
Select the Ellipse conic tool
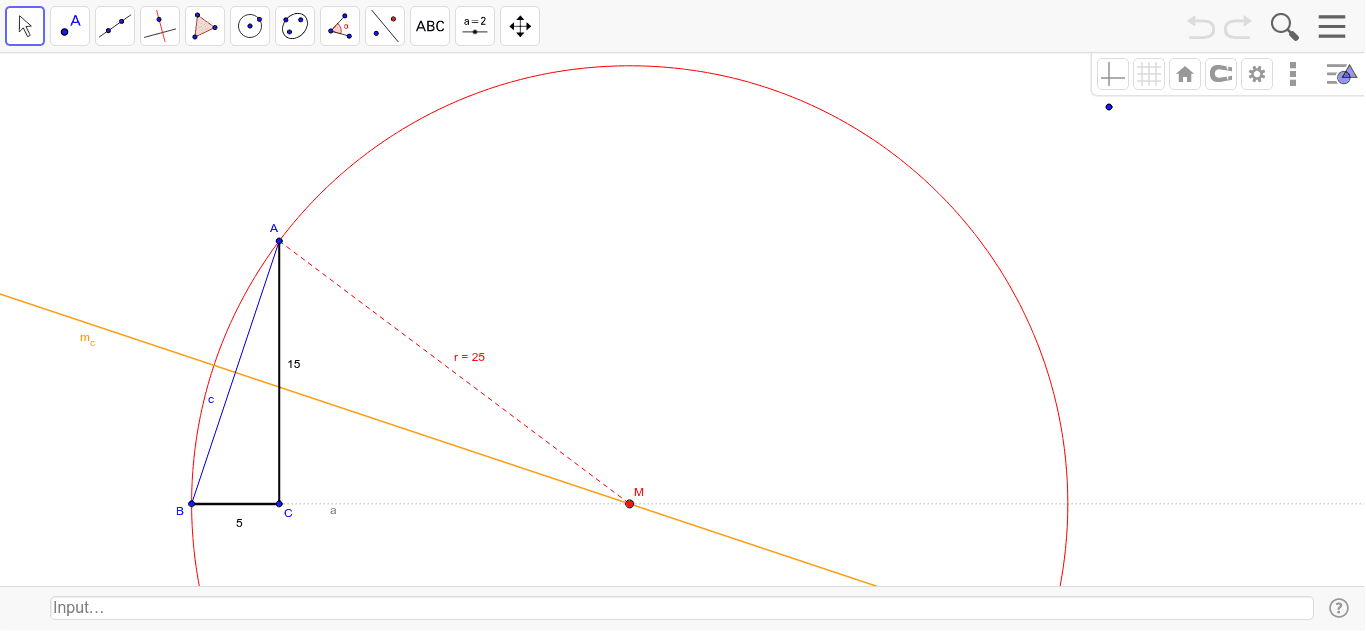295,26
